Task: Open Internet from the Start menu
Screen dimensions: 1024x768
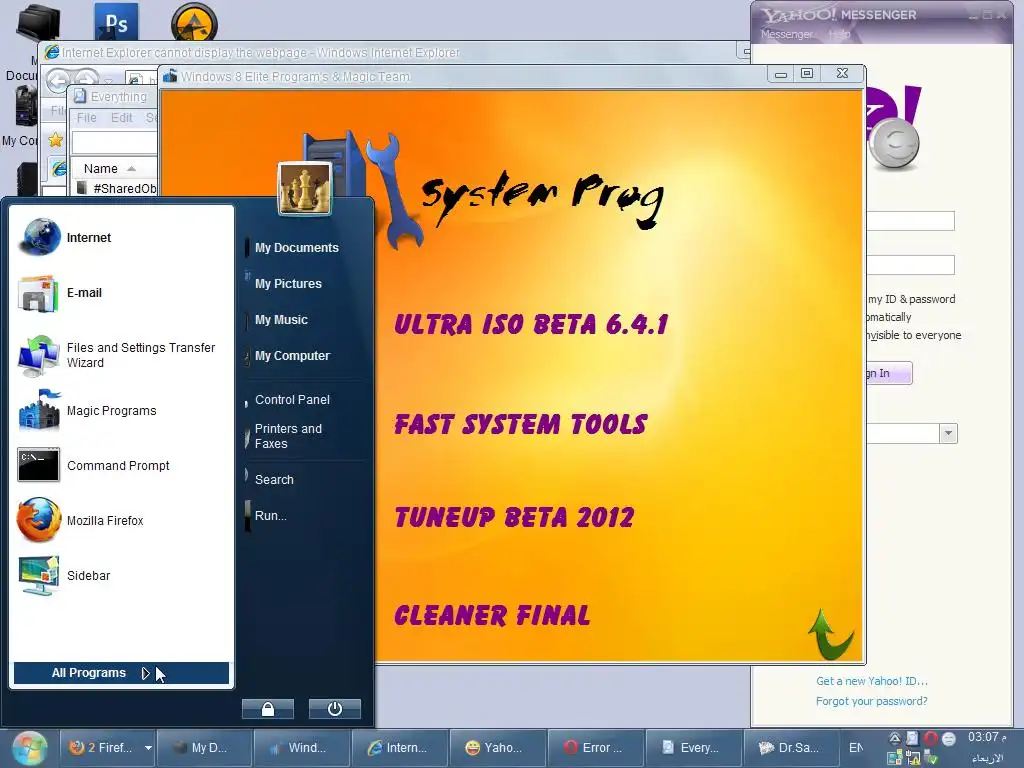Action: click(122, 238)
